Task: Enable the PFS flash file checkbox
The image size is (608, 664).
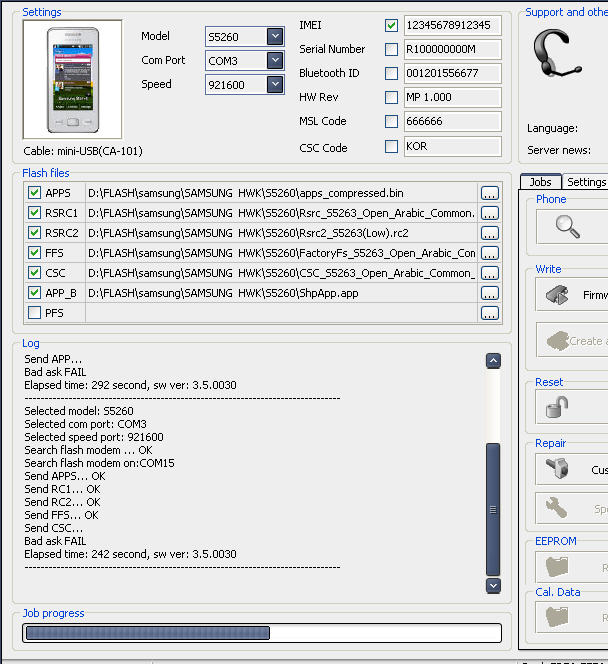Action: click(x=34, y=313)
